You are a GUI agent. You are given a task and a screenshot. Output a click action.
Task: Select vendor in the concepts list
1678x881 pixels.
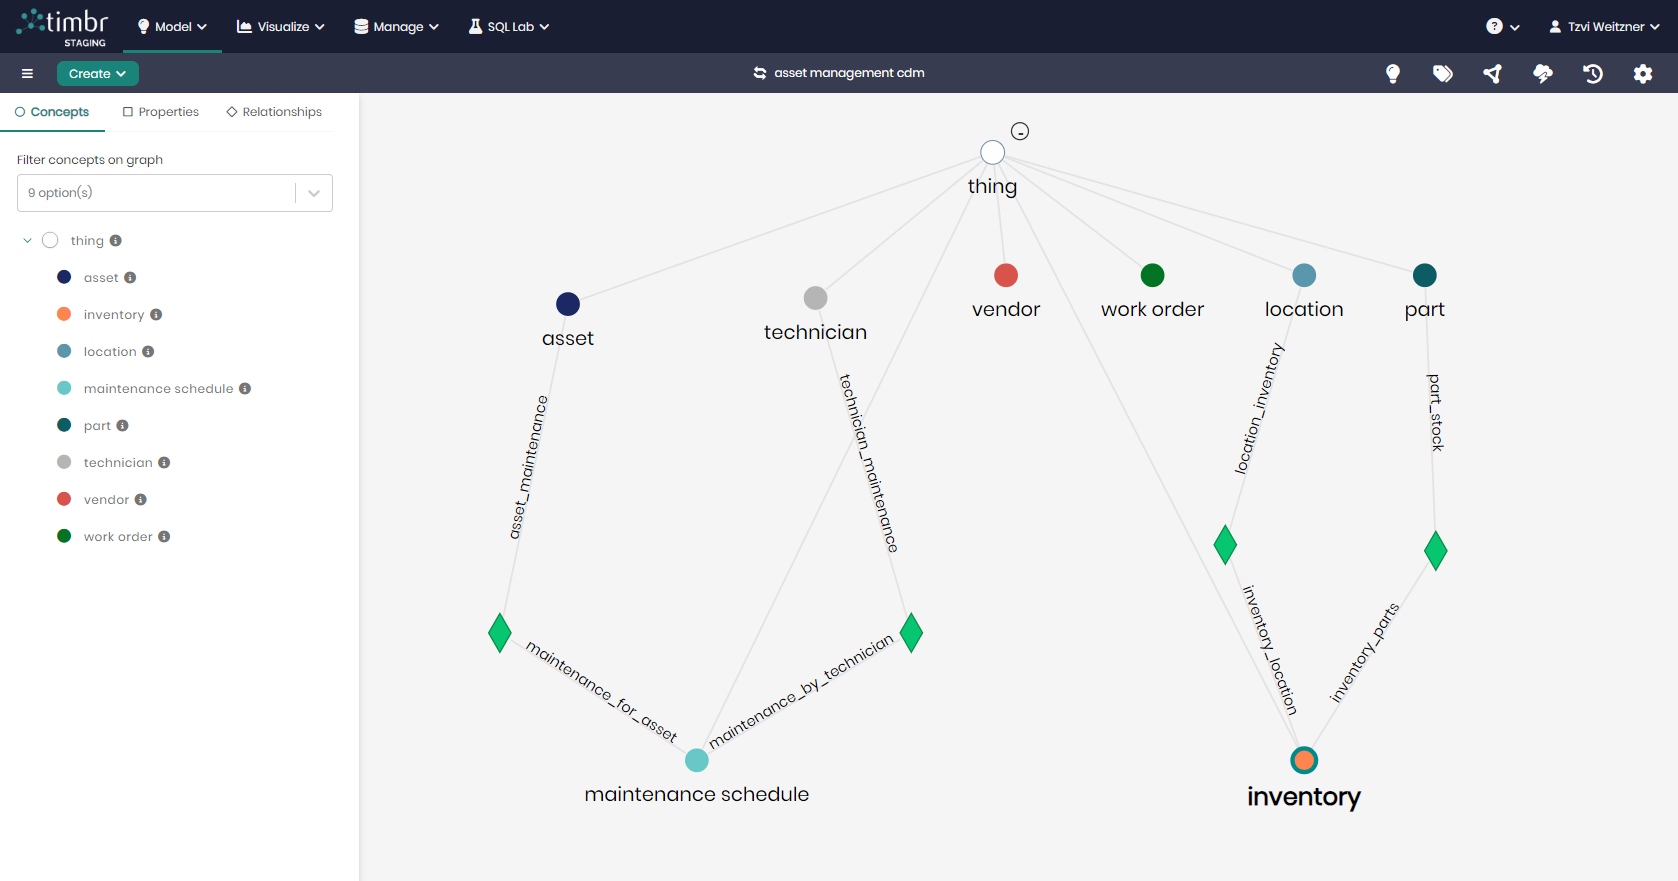(106, 500)
